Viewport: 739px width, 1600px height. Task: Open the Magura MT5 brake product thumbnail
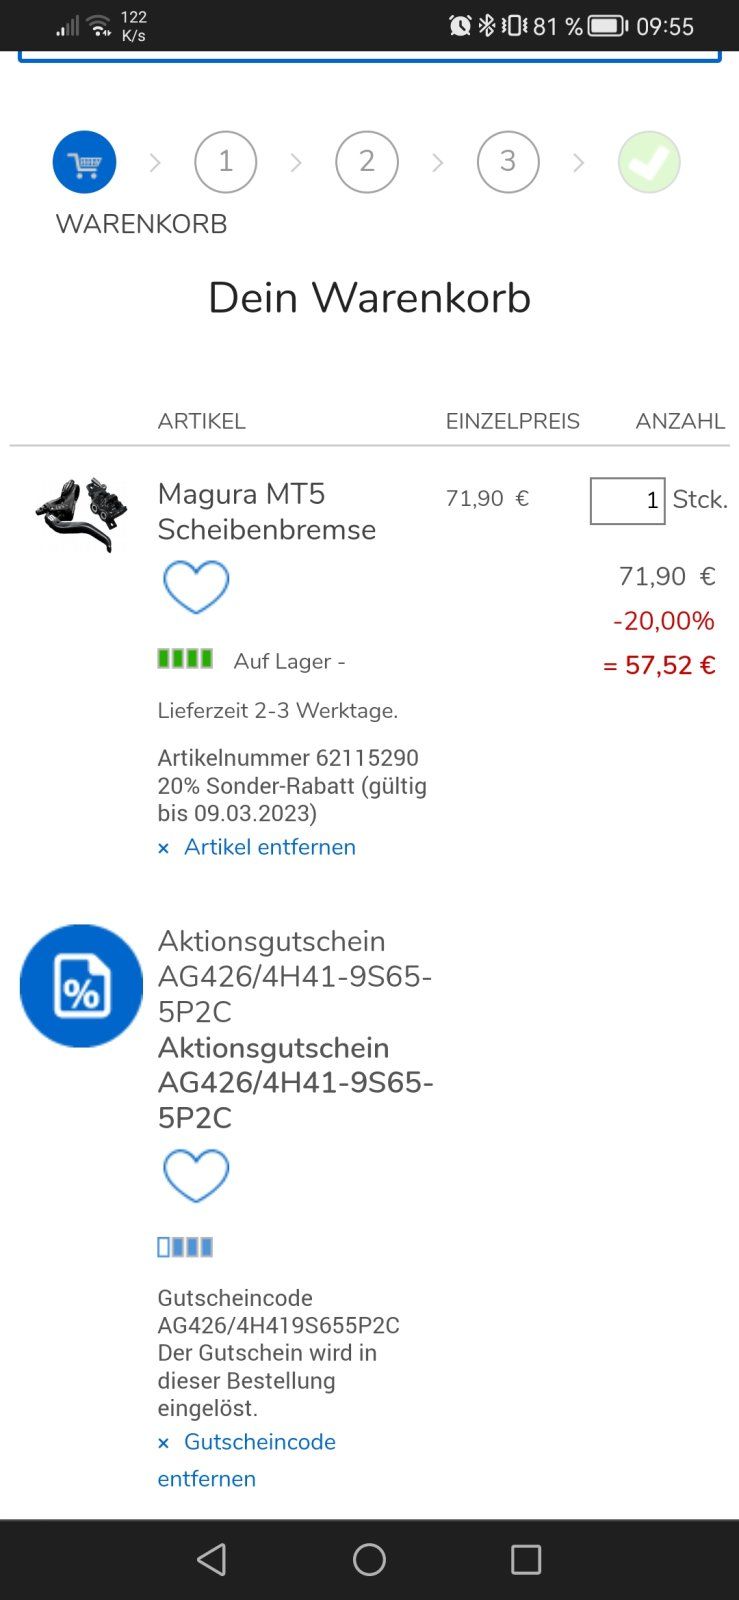click(x=81, y=512)
